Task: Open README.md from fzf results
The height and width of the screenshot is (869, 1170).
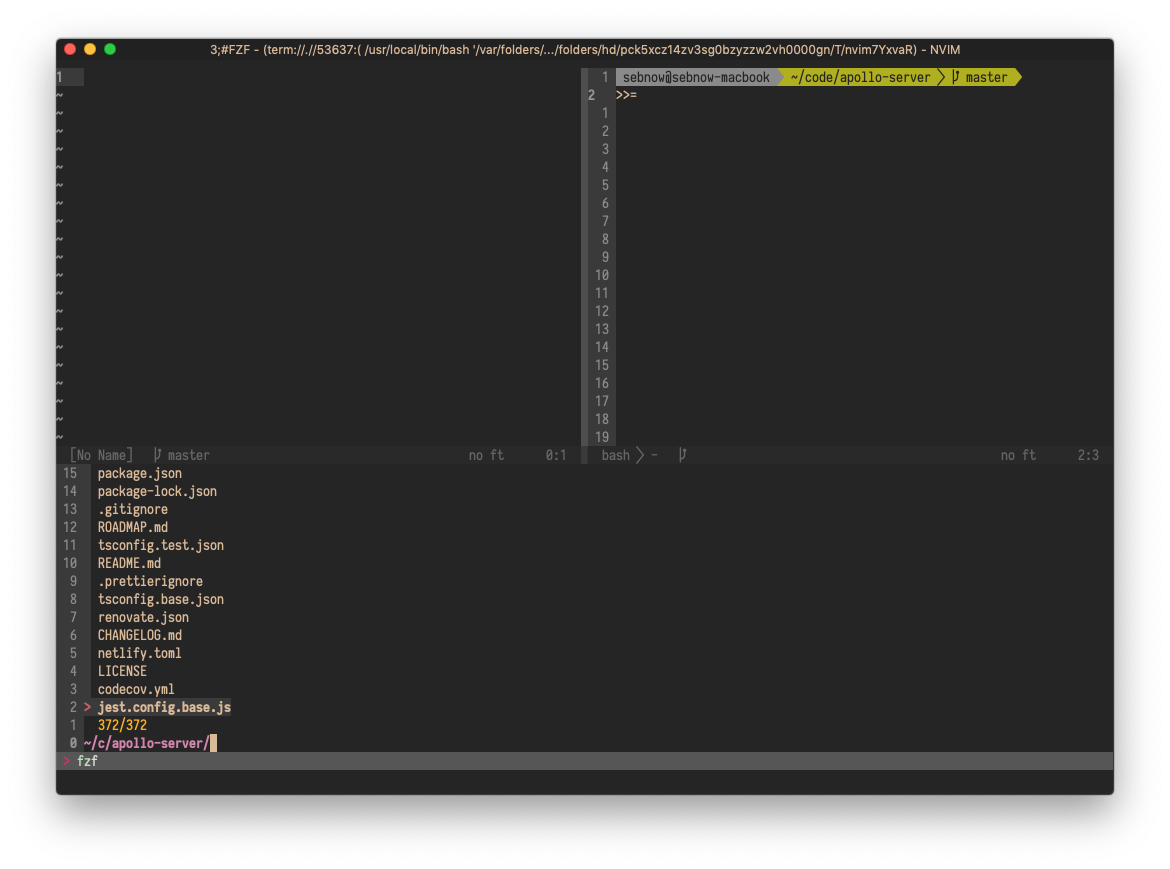Action: point(129,563)
